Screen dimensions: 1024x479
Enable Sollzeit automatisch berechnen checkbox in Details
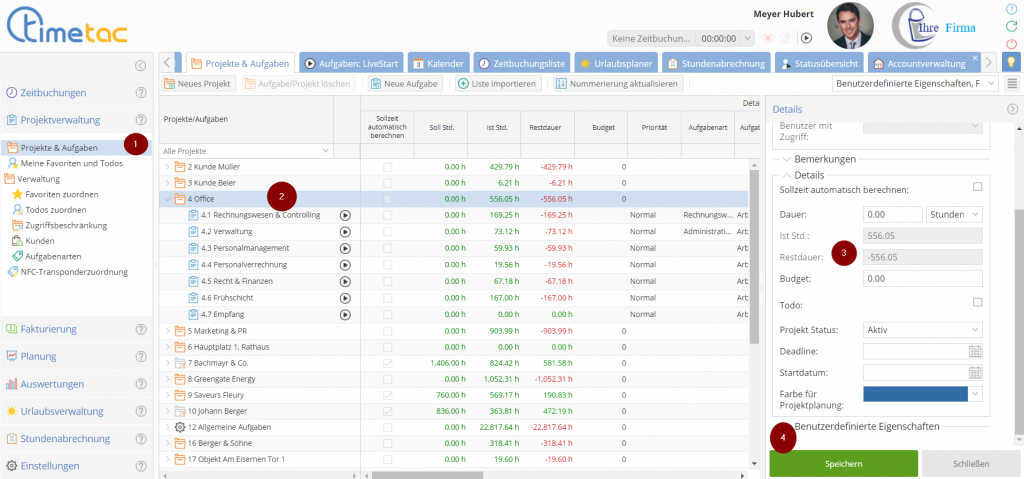pyautogui.click(x=977, y=187)
